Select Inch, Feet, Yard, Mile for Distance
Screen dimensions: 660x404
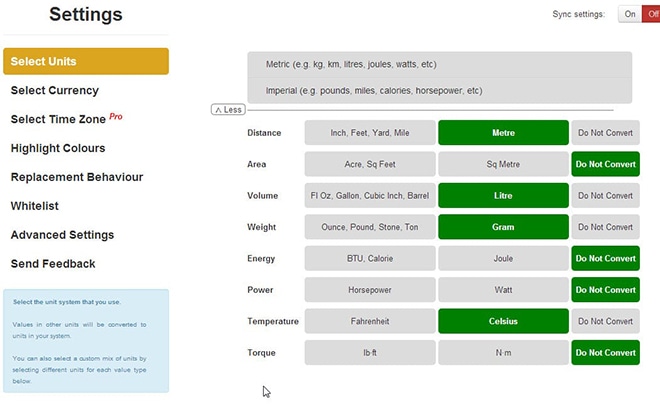coord(370,133)
